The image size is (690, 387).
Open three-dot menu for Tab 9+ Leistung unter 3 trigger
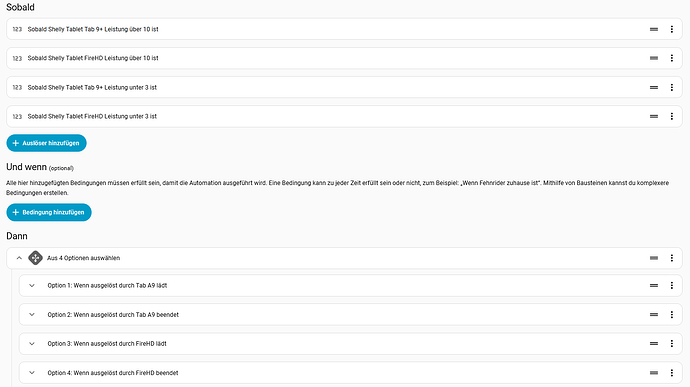pyautogui.click(x=672, y=87)
